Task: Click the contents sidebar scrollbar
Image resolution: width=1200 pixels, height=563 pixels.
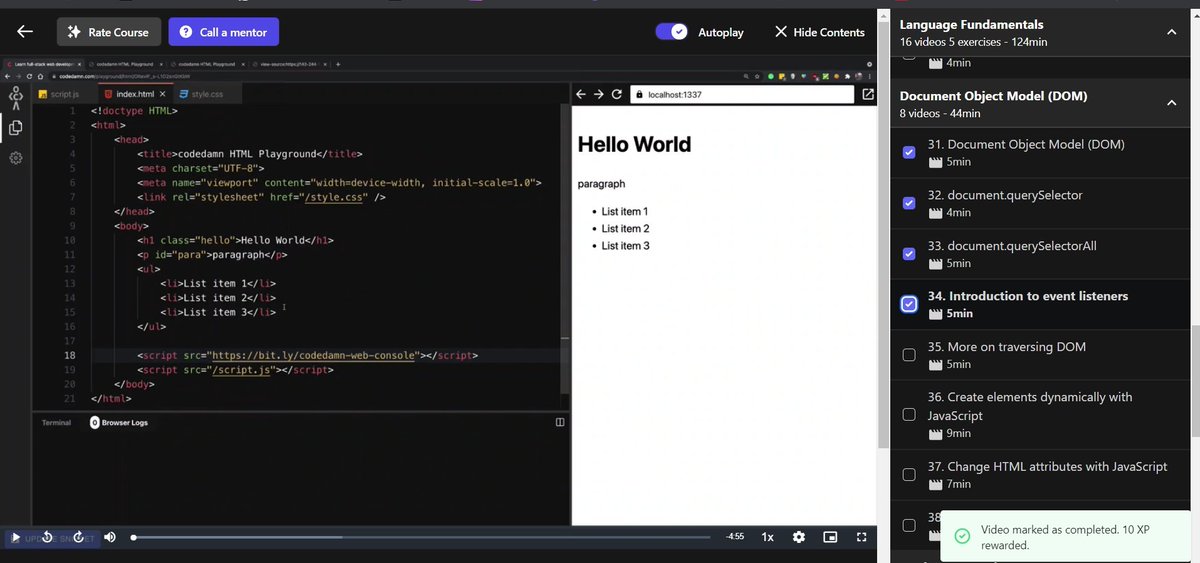Action: pos(1195,382)
